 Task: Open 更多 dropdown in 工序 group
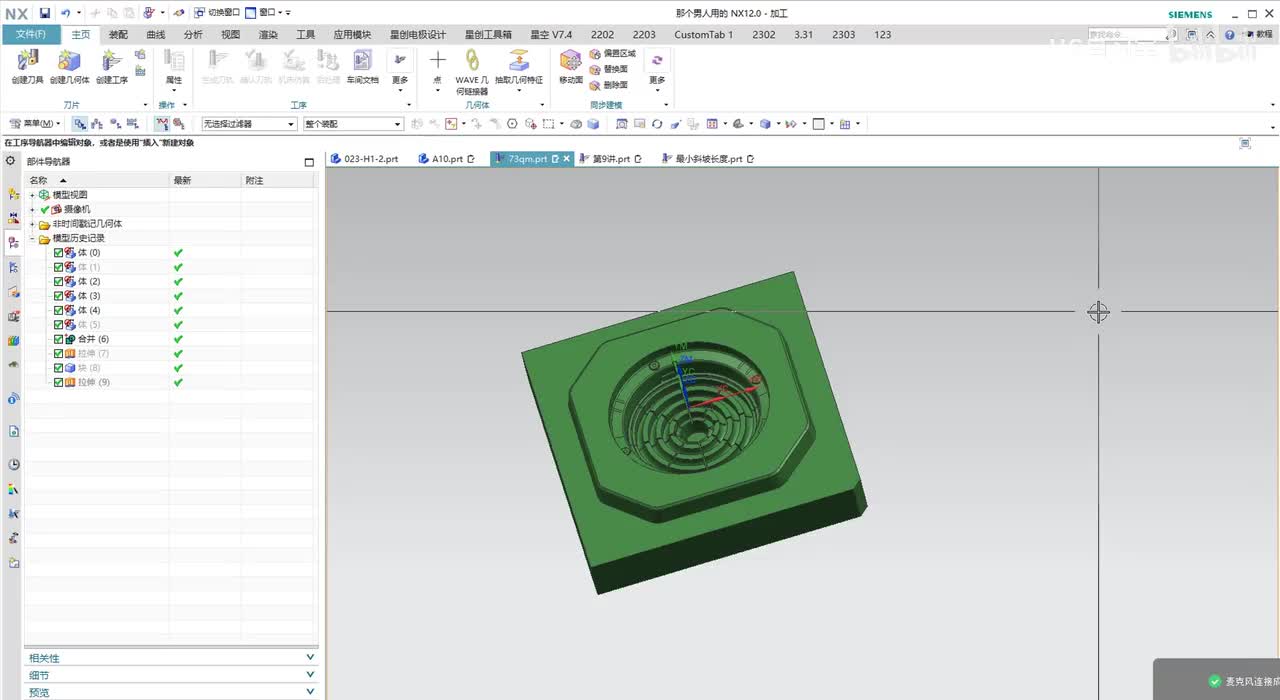(x=400, y=69)
